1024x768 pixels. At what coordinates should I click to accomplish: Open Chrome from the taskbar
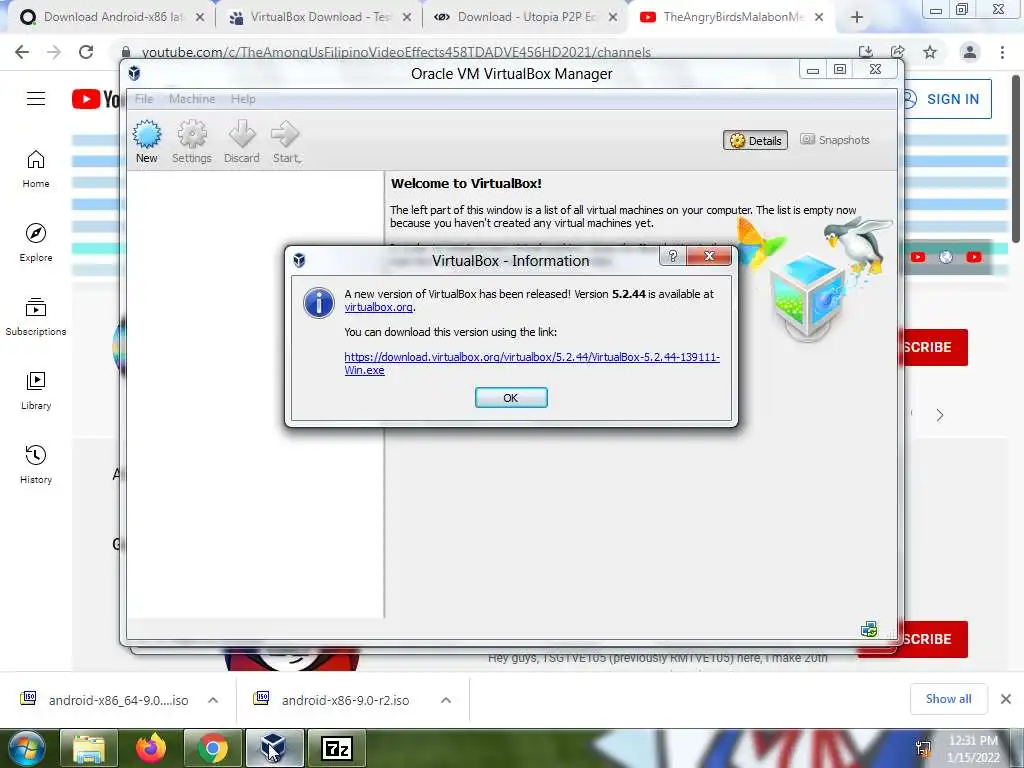(213, 748)
